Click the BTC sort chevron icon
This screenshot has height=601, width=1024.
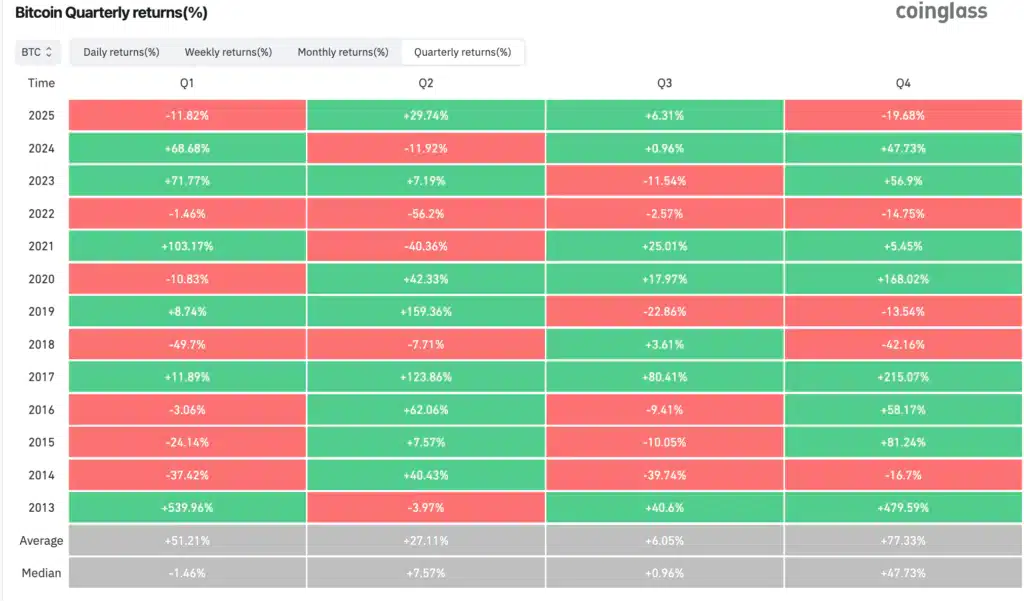[47, 52]
